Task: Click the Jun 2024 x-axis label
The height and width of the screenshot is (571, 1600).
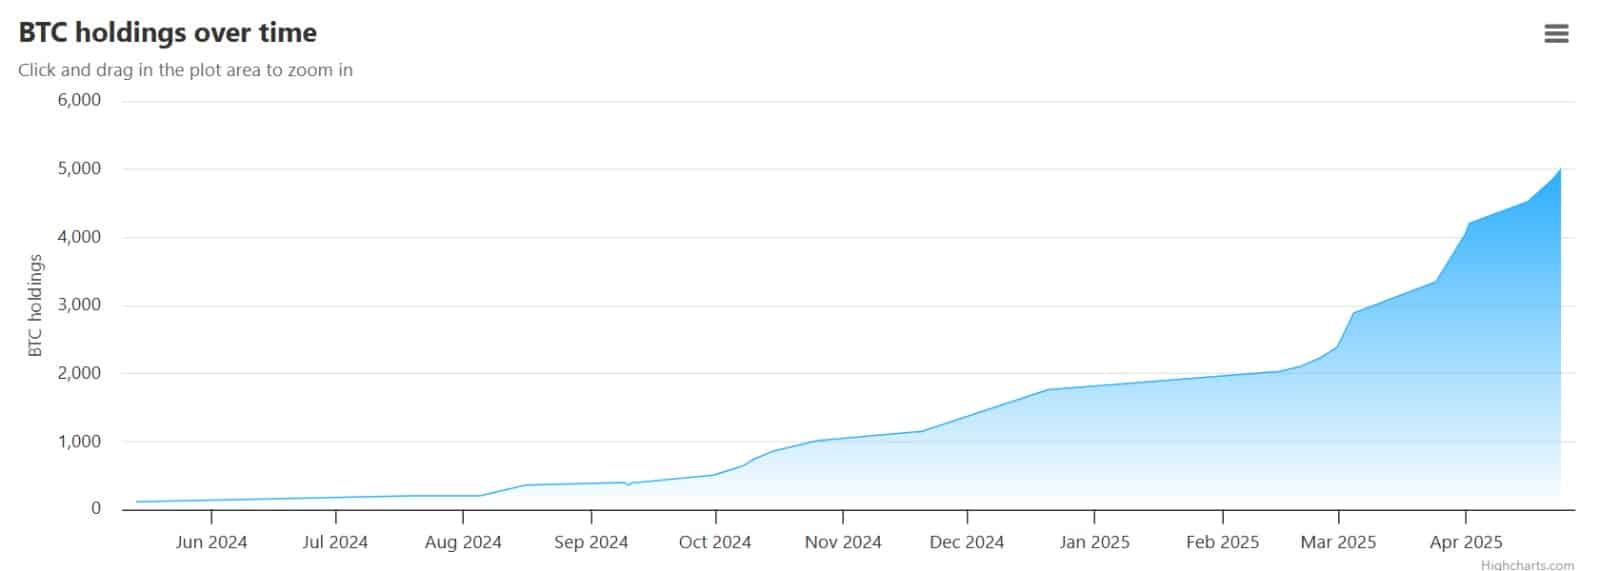Action: click(211, 542)
